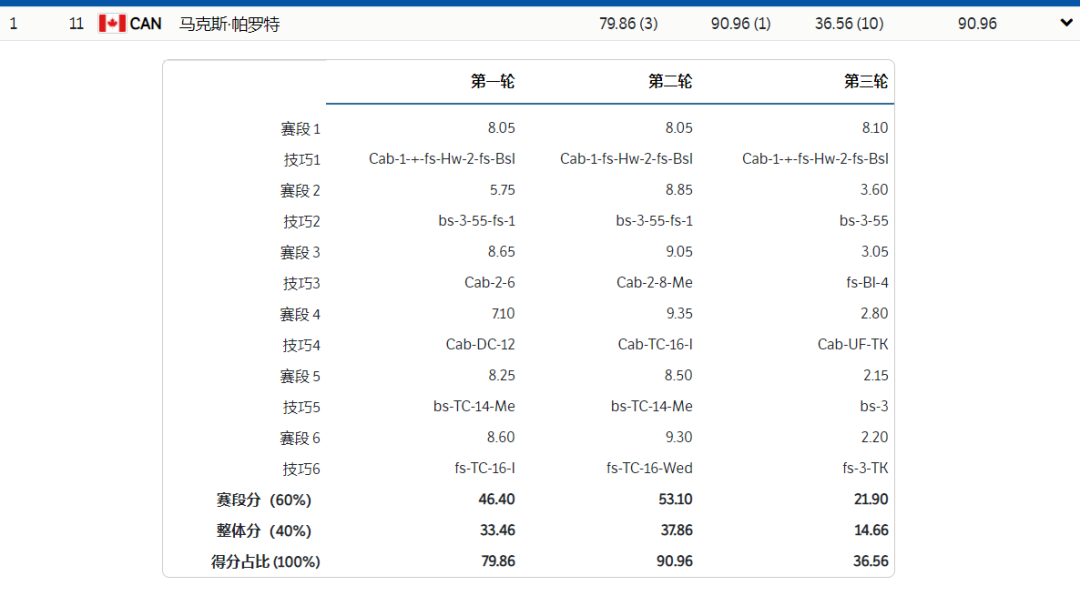This screenshot has height=596, width=1080.
Task: Select the 第三轮 column header
Action: (866, 82)
